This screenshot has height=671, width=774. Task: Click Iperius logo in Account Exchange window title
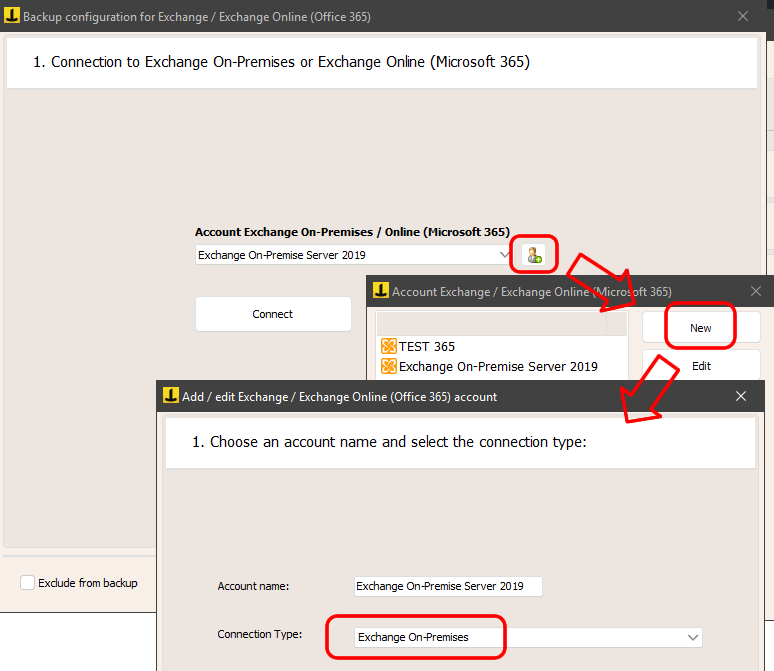[x=381, y=290]
